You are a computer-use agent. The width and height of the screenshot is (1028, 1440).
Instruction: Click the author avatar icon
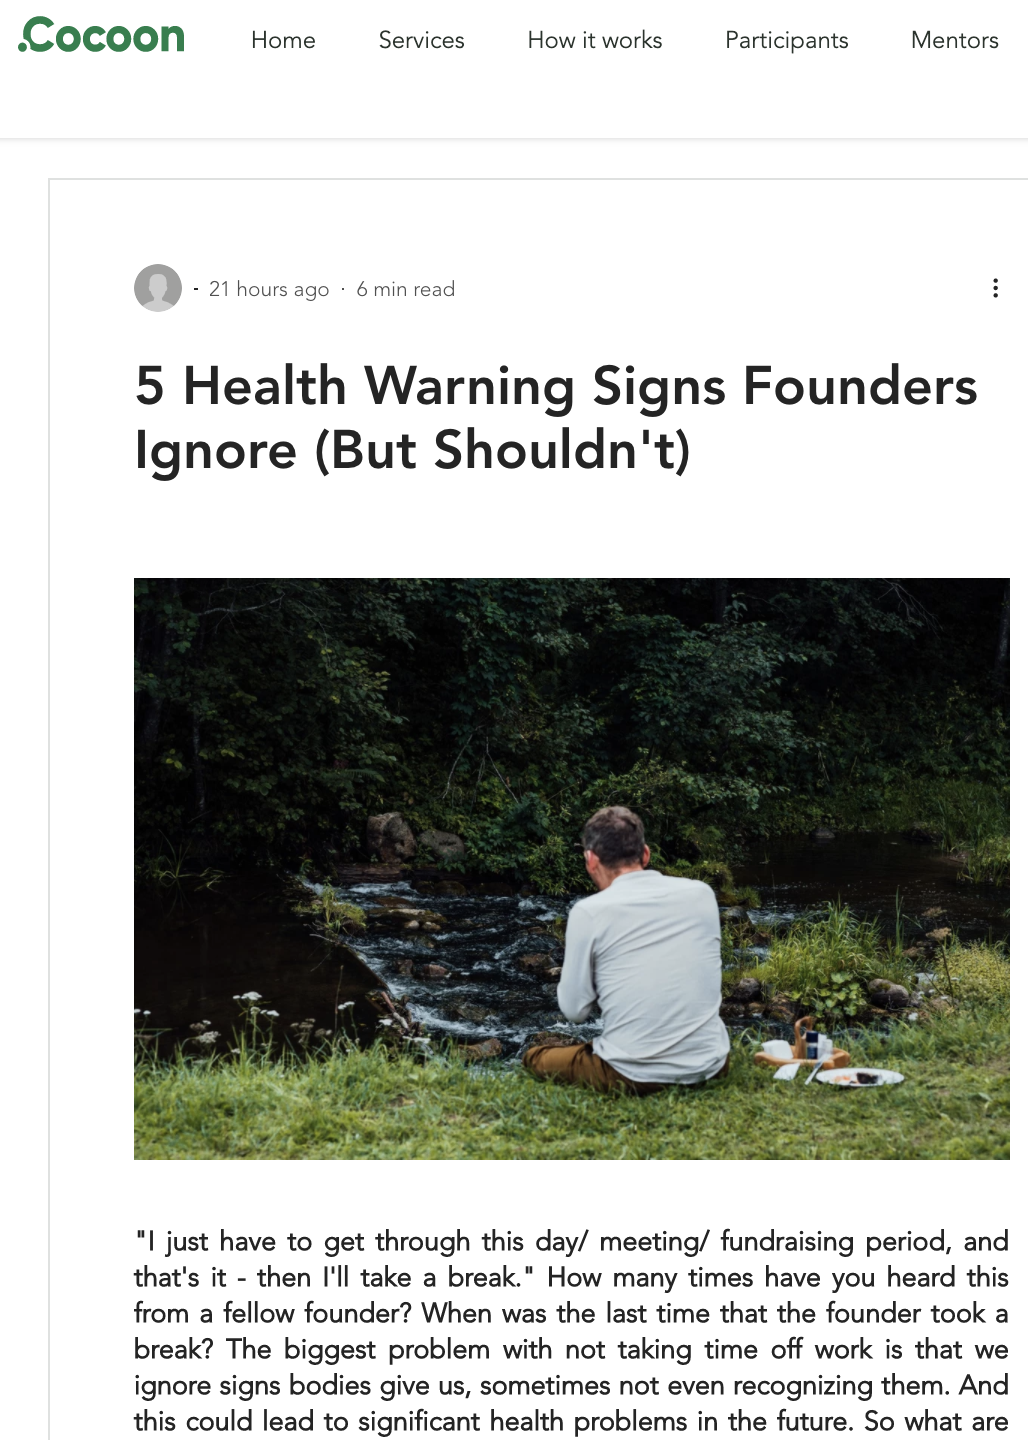point(158,288)
